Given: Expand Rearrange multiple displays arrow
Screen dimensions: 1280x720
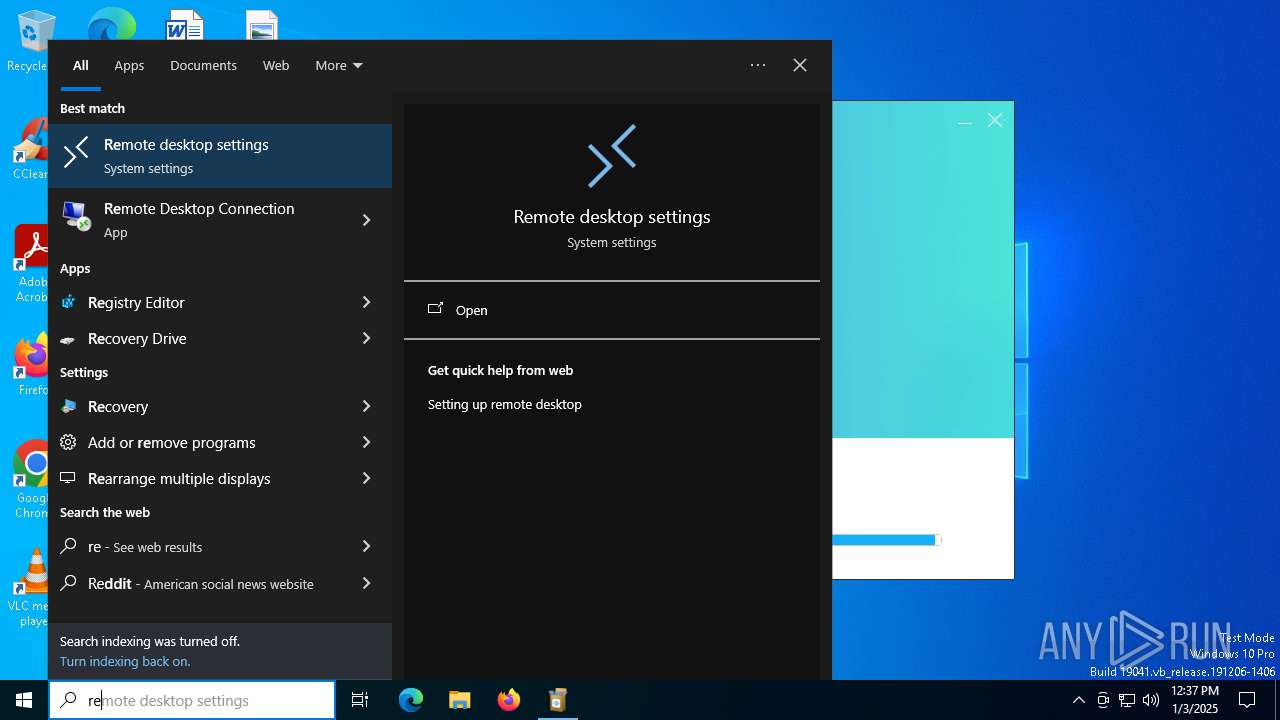Looking at the screenshot, I should pos(366,478).
